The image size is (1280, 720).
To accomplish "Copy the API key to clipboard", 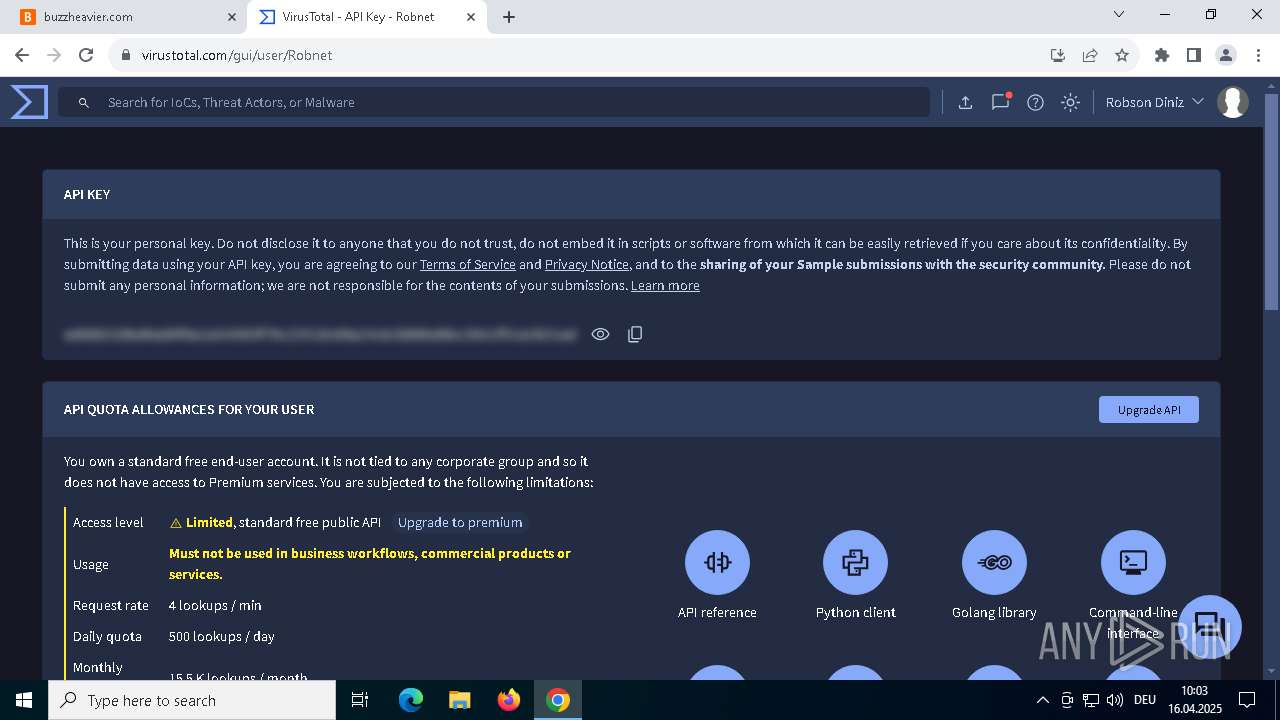I will point(635,334).
